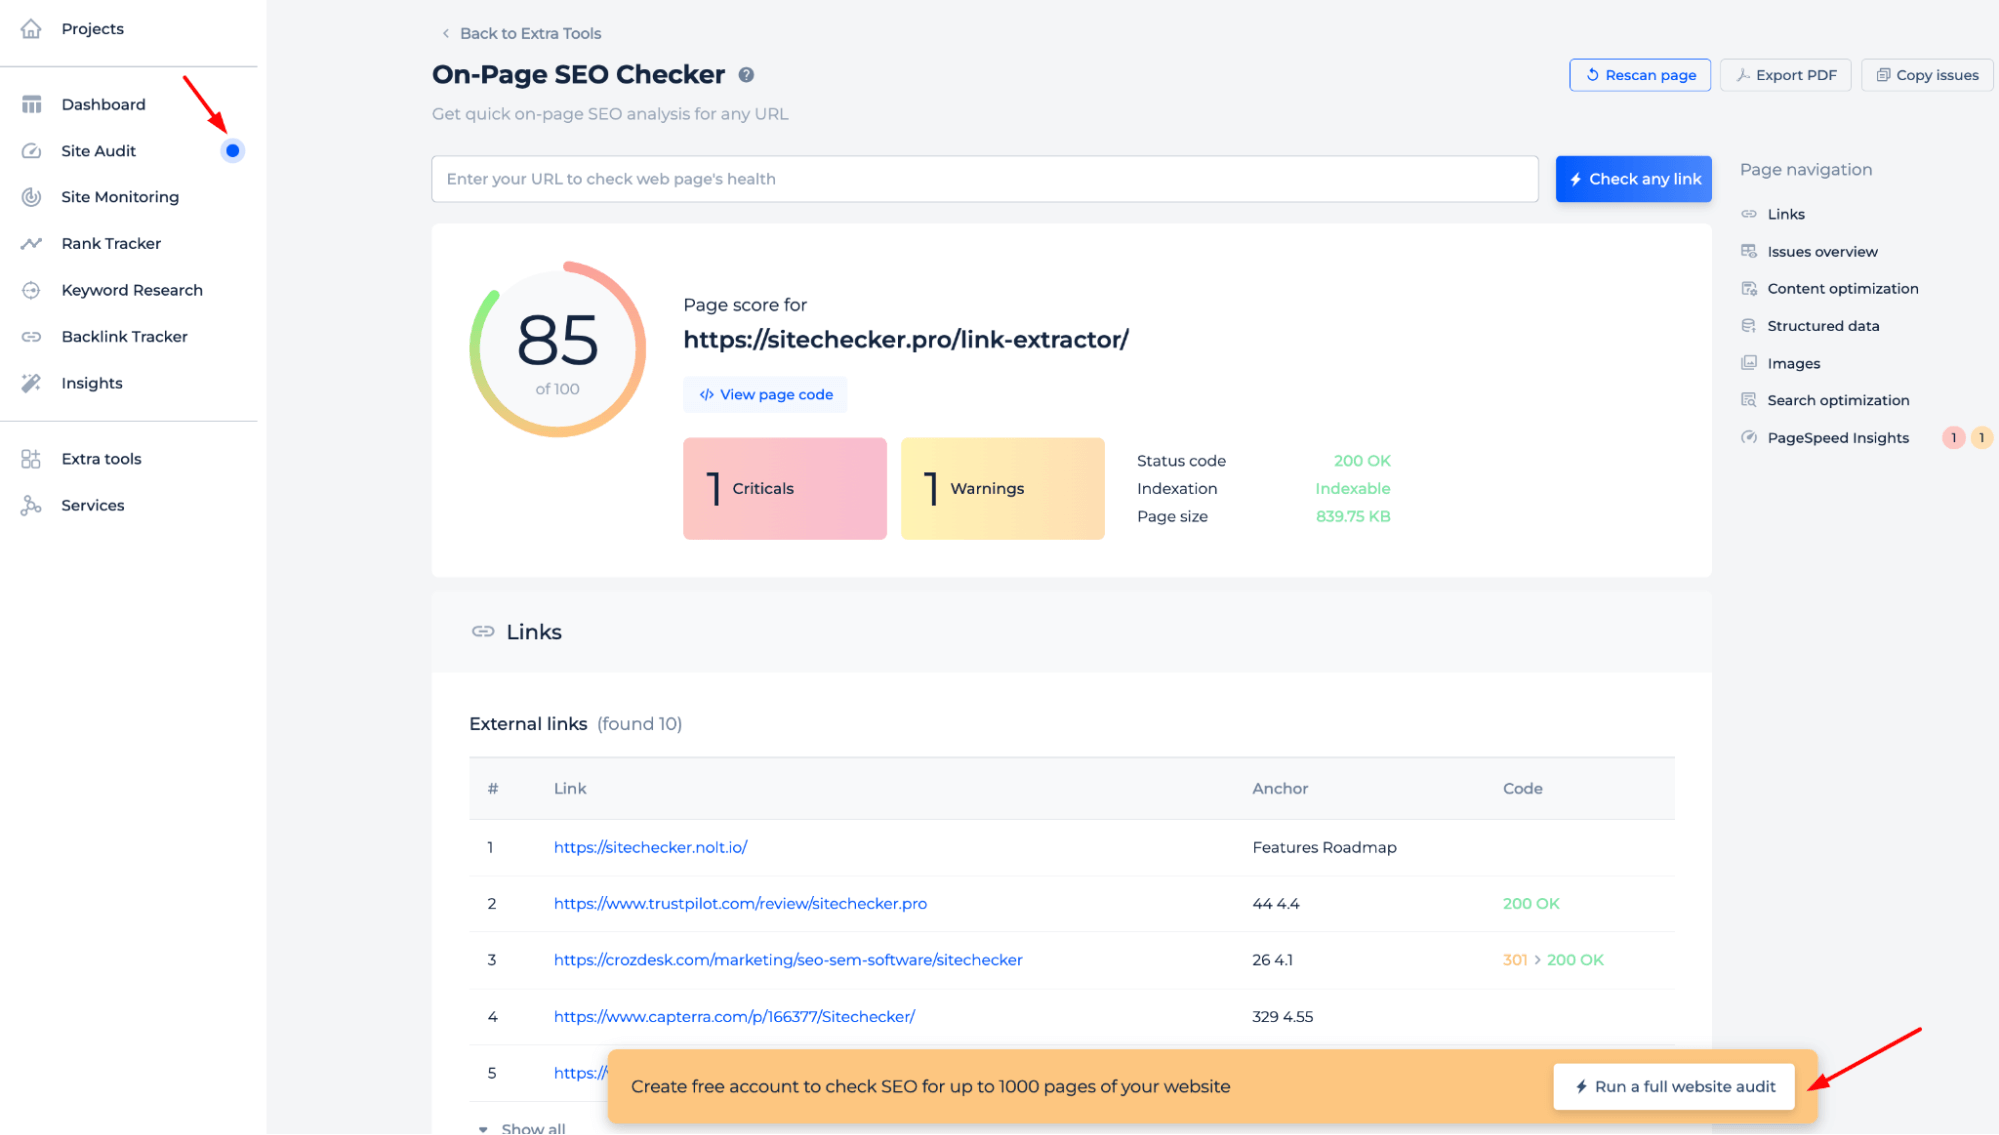Click View page code button
Viewport: 1999px width, 1135px height.
coord(765,394)
